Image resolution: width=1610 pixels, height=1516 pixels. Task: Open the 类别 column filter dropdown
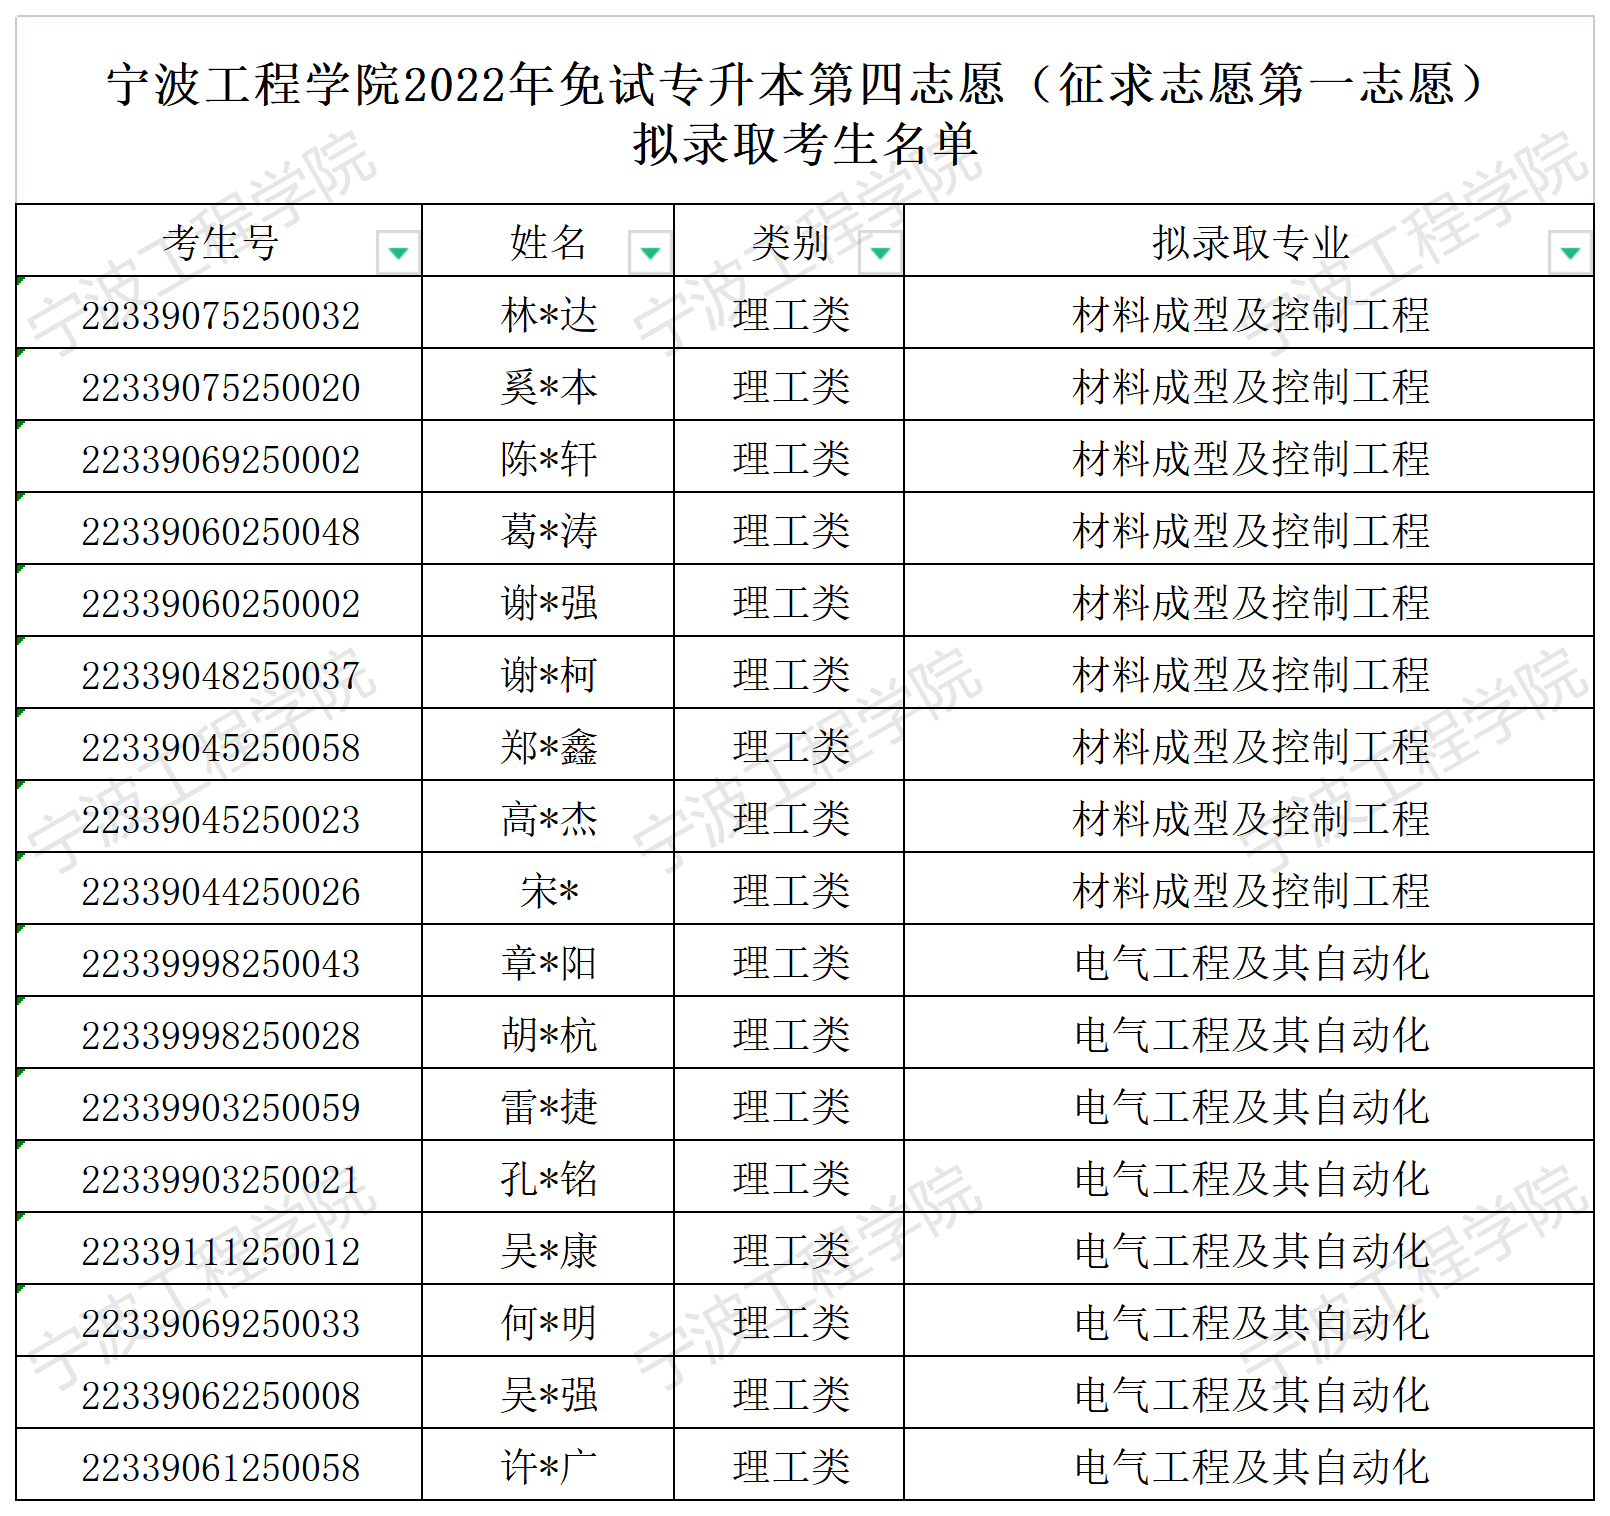[x=880, y=252]
